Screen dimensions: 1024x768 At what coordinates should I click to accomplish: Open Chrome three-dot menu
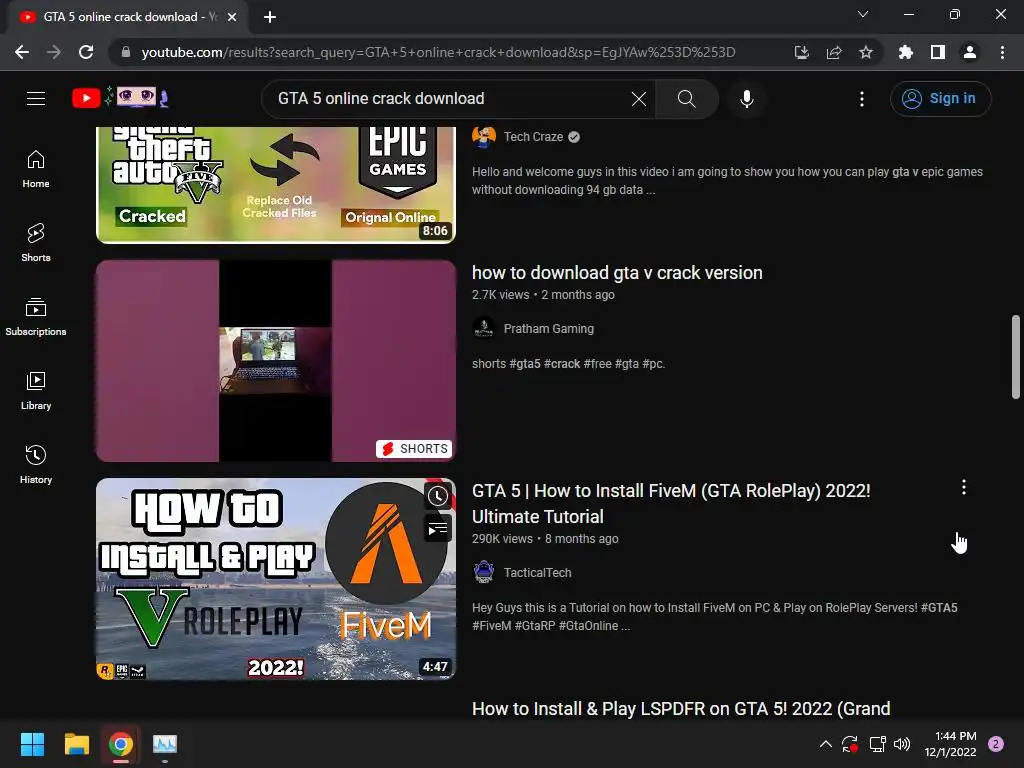1002,52
